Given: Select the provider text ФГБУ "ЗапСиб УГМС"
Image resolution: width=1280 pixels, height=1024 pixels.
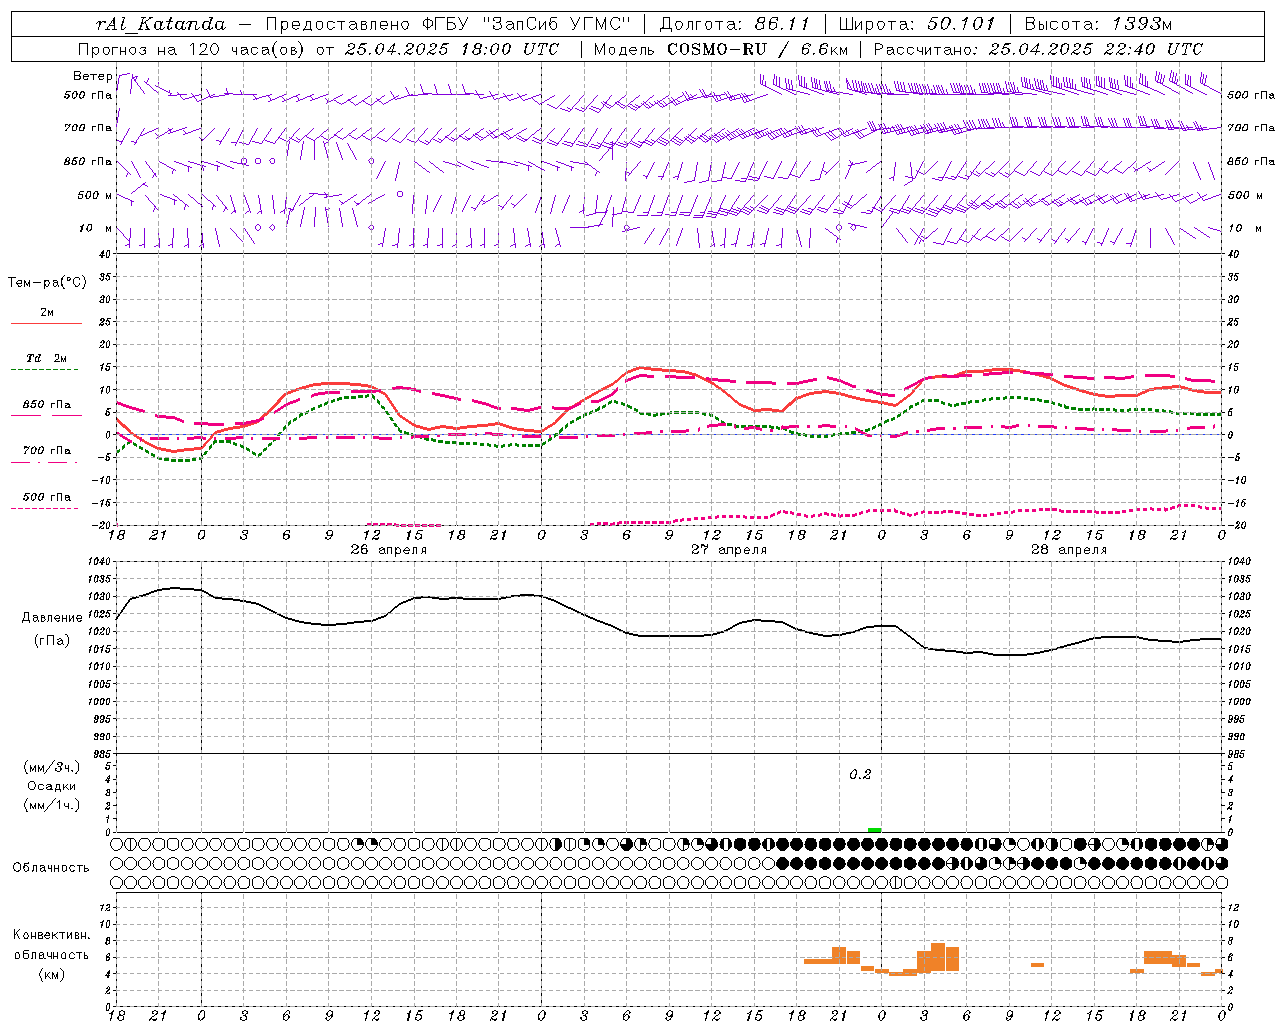Looking at the screenshot, I should point(528,24).
